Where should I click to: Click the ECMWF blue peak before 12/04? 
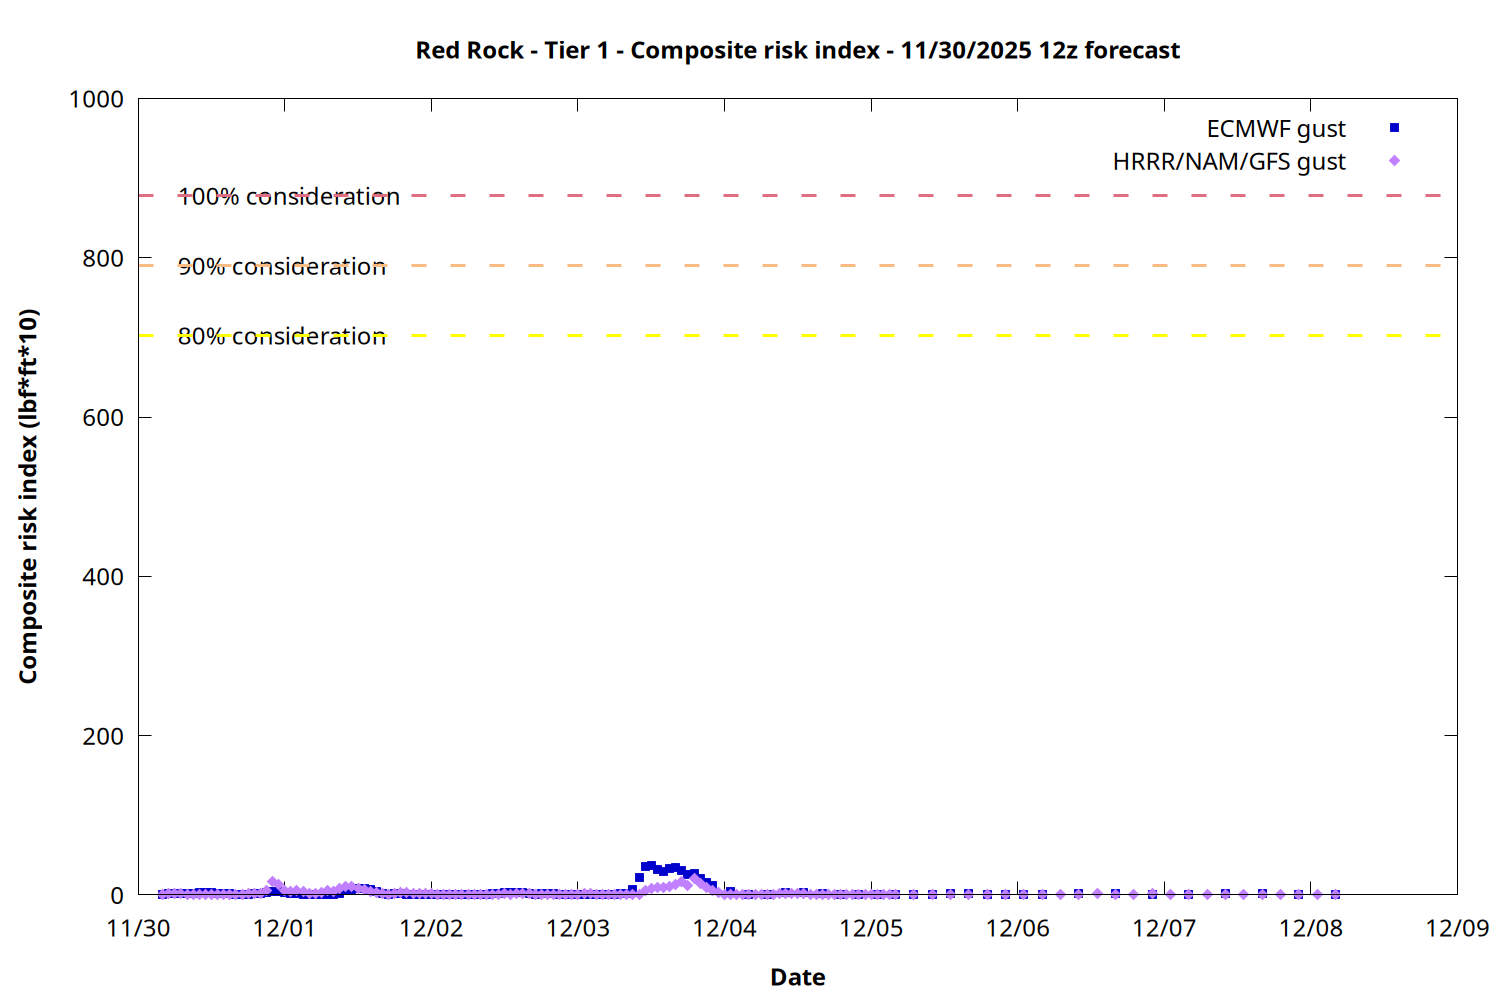click(x=651, y=866)
